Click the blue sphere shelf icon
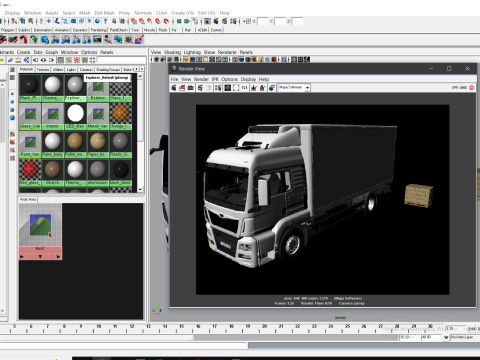The image size is (480, 360). pos(44,40)
